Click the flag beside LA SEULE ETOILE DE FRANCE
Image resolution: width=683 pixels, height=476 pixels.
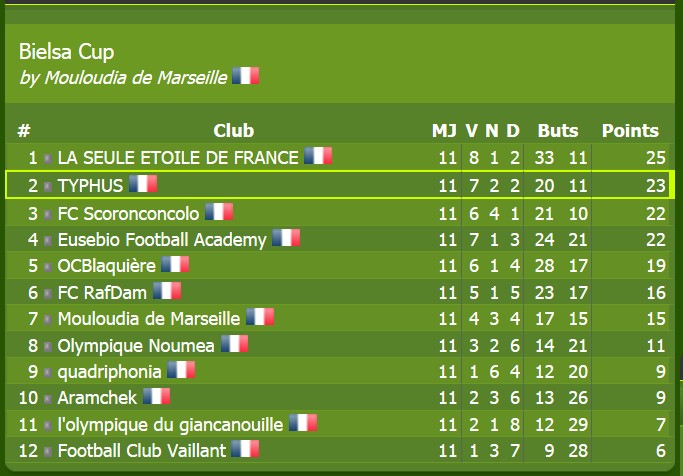coord(318,156)
